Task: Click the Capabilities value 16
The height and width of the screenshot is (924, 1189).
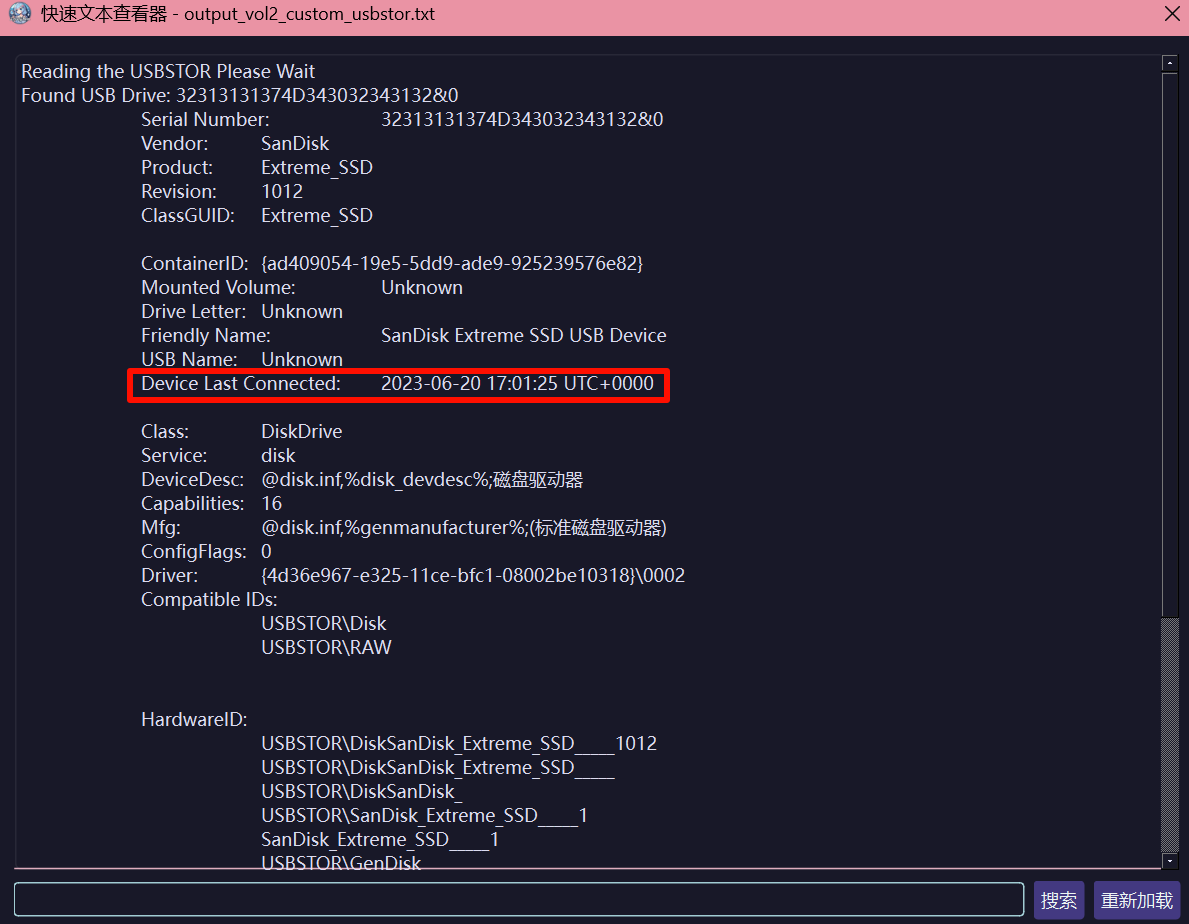Action: 271,504
